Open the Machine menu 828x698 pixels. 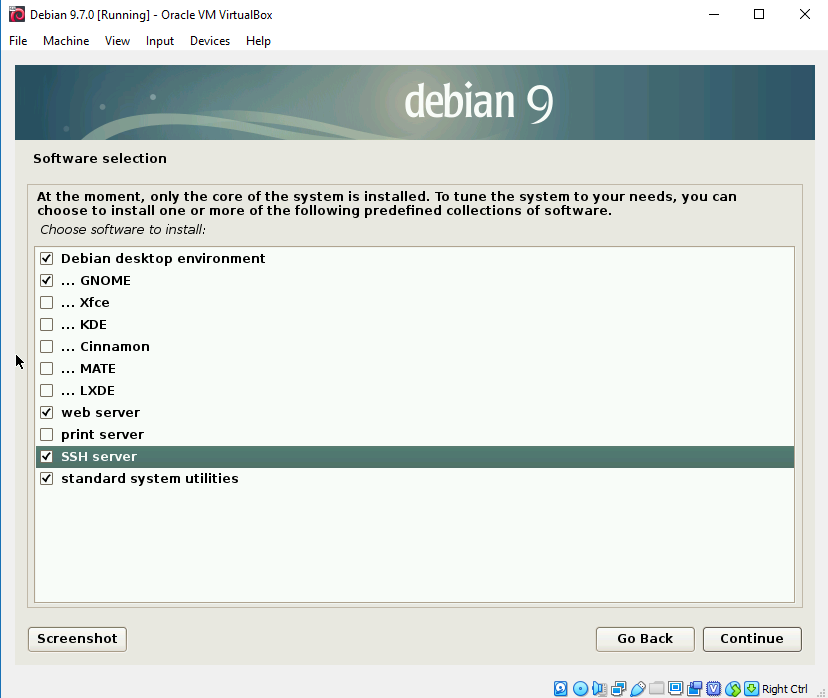pos(66,41)
